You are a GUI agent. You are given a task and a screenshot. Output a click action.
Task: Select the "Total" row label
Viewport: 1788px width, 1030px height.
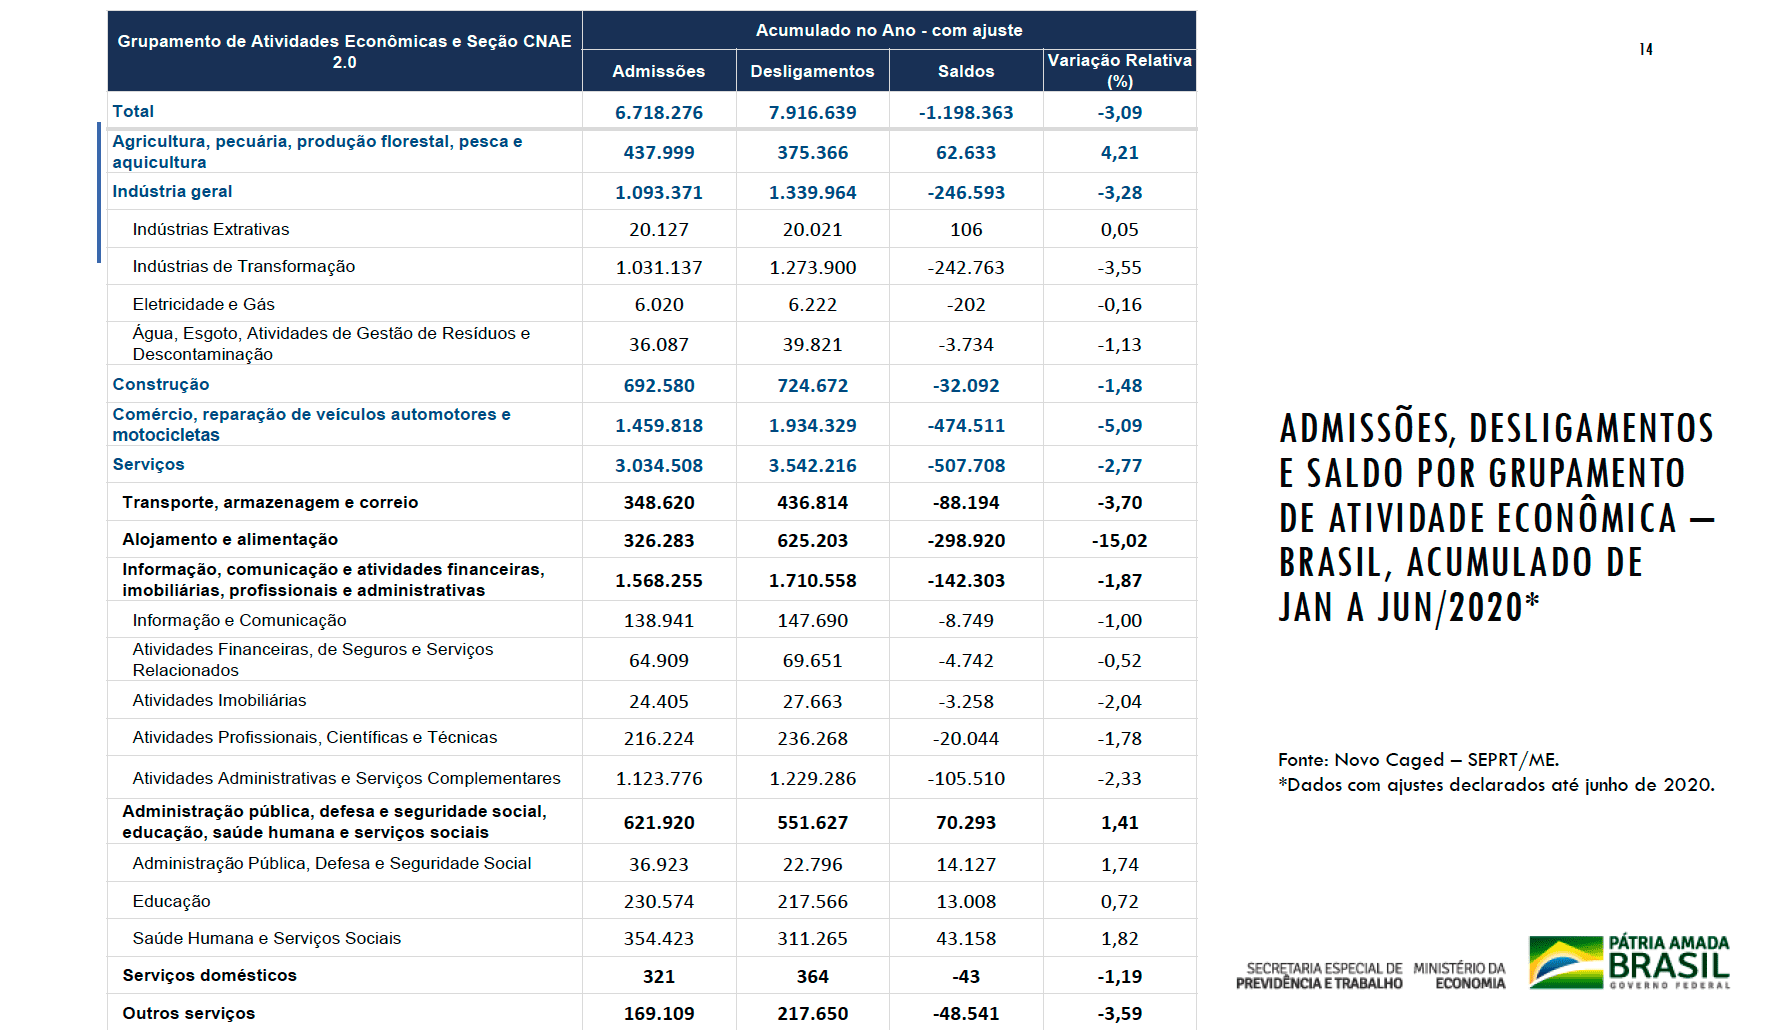pos(133,111)
